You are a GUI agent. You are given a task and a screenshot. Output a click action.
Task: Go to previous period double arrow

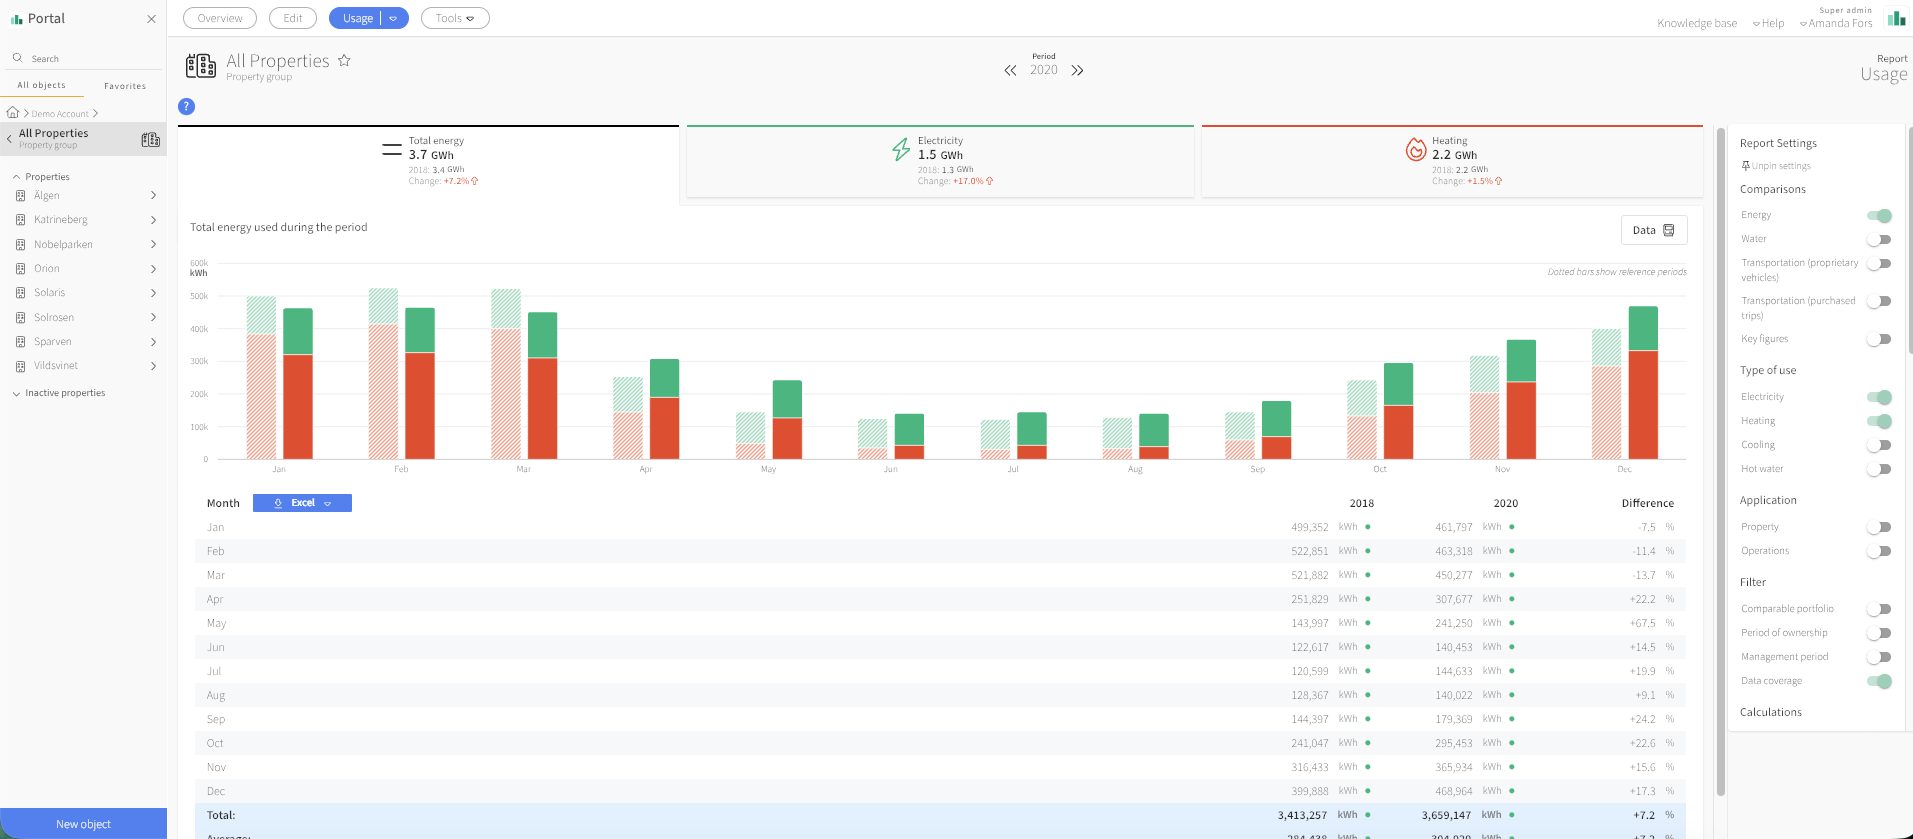point(1010,70)
